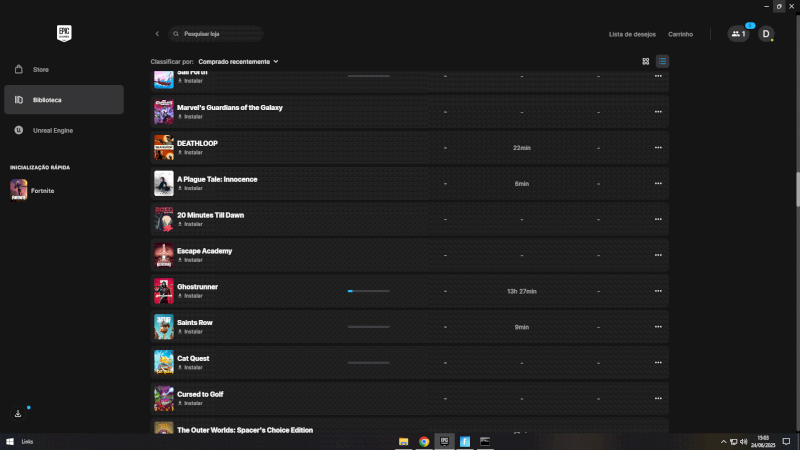Install Escape Academy
The image size is (800, 450).
tap(190, 260)
